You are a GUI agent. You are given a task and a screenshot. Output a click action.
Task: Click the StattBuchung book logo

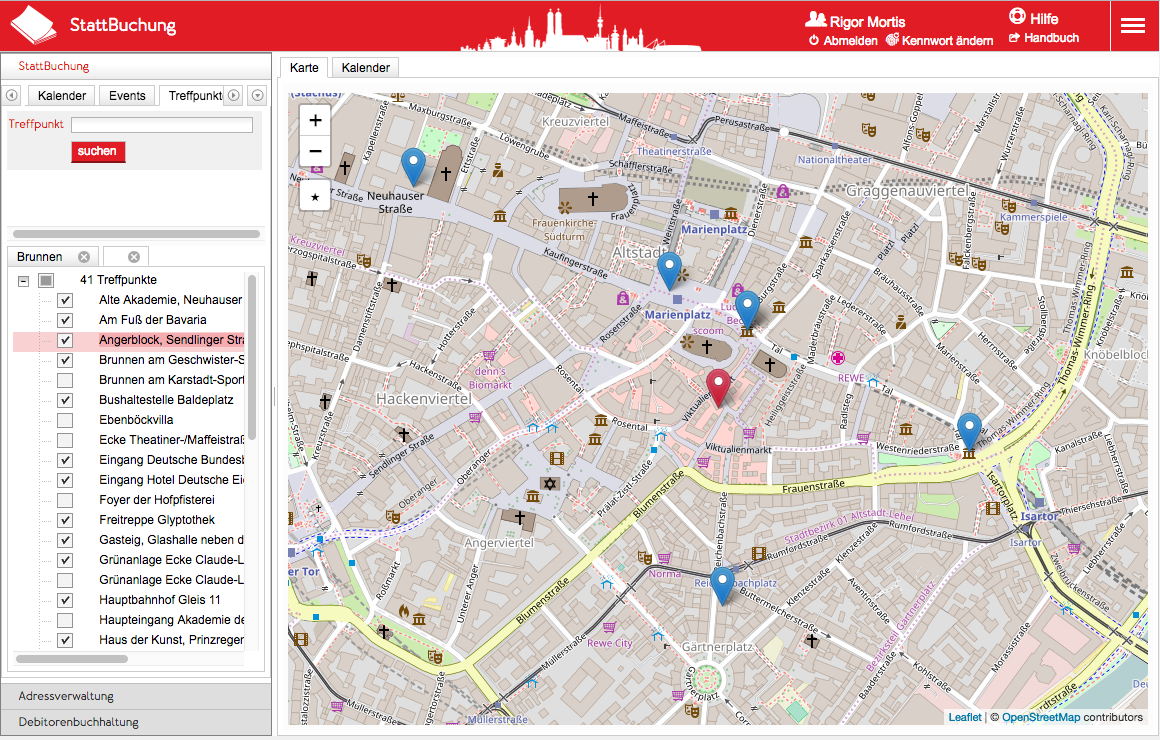(34, 26)
